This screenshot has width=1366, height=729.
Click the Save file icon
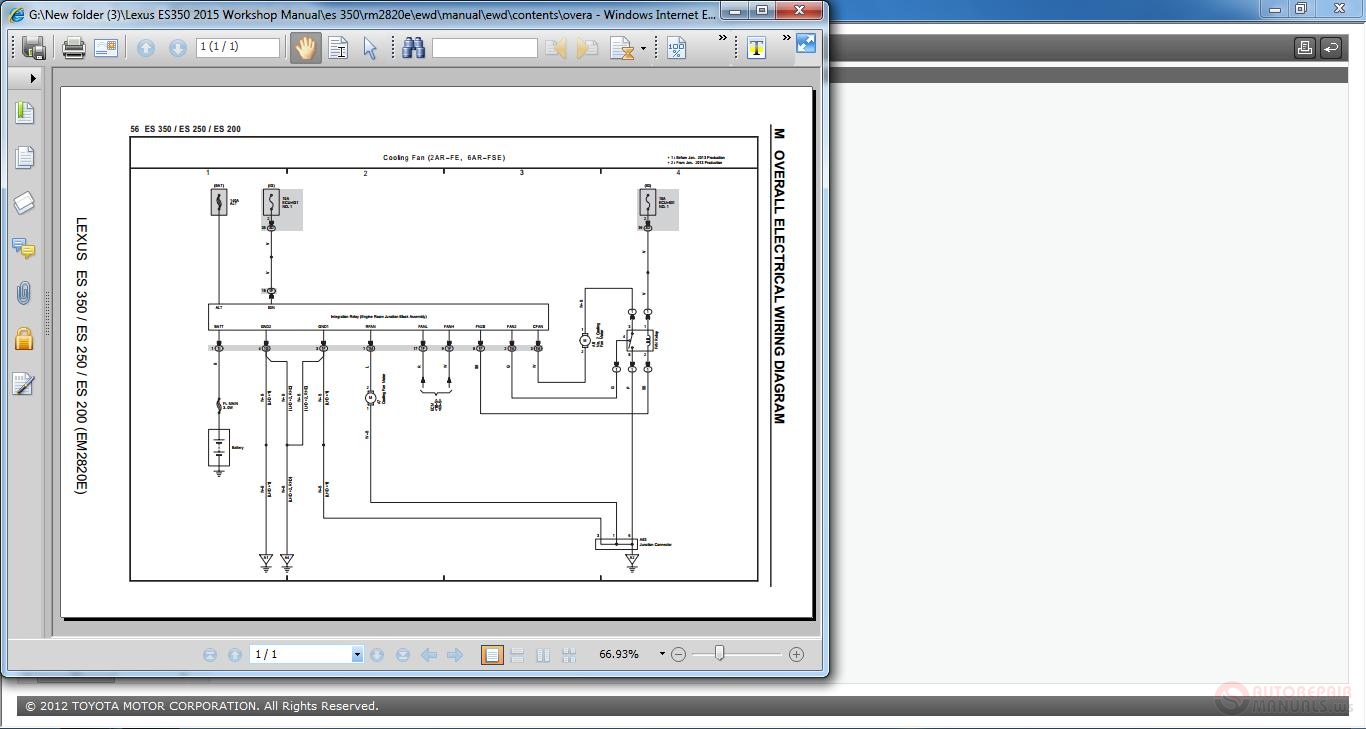point(34,48)
